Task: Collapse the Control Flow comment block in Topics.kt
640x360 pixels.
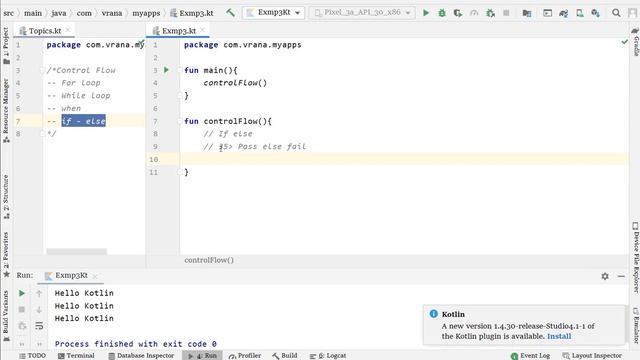Action: 42,70
